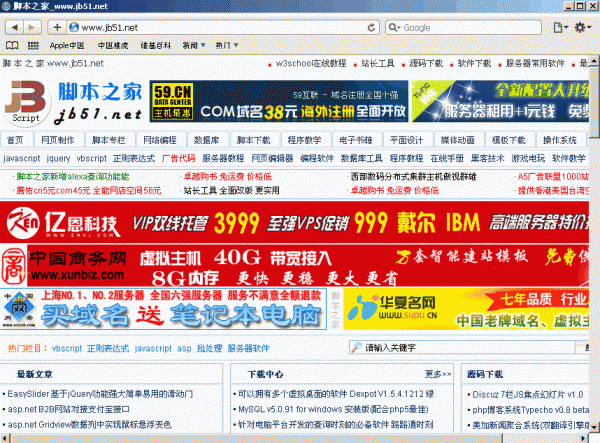Viewport: 600px width, 443px height.
Task: Select the 网页制作 navigation tab
Action: 58,140
